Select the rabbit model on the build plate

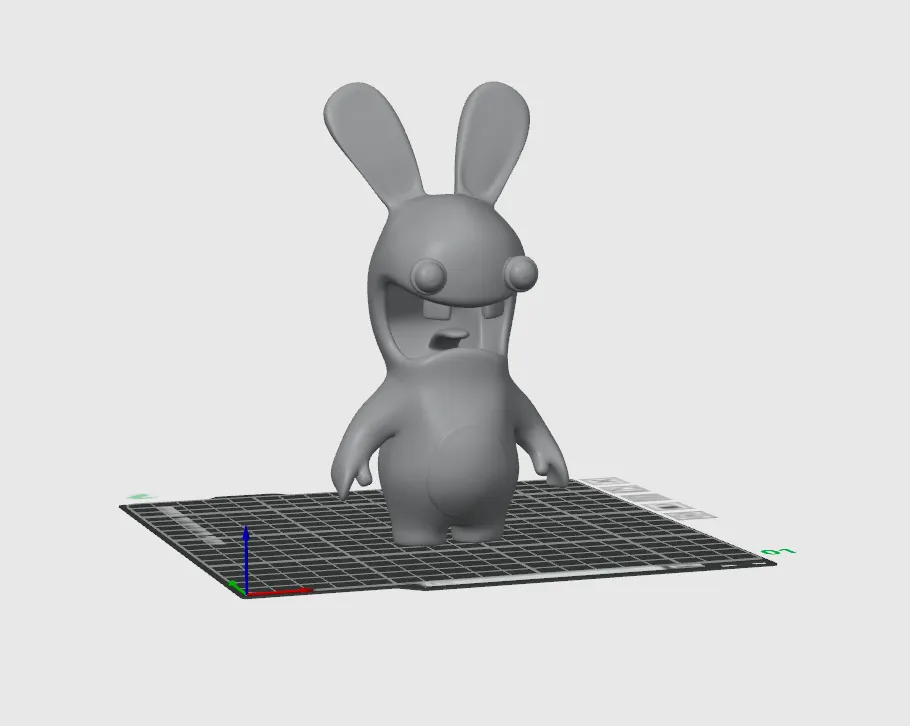pyautogui.click(x=450, y=400)
